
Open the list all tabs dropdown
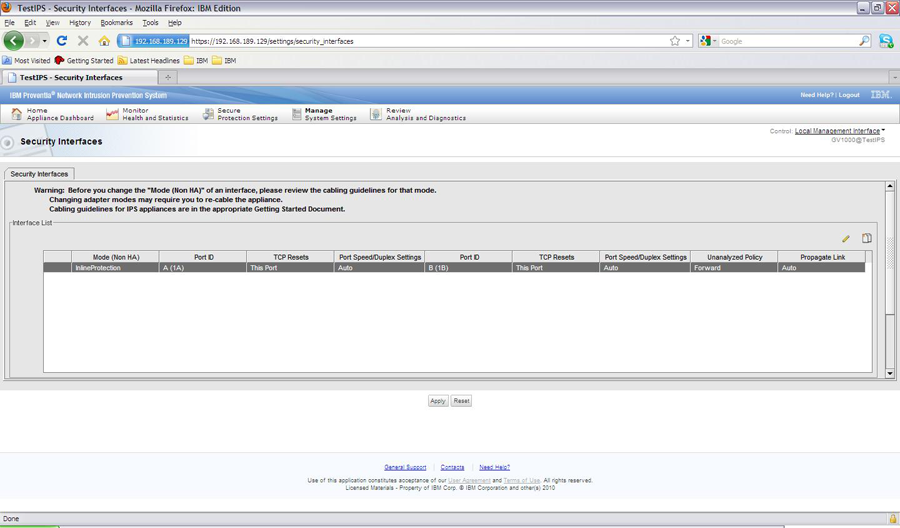point(894,77)
